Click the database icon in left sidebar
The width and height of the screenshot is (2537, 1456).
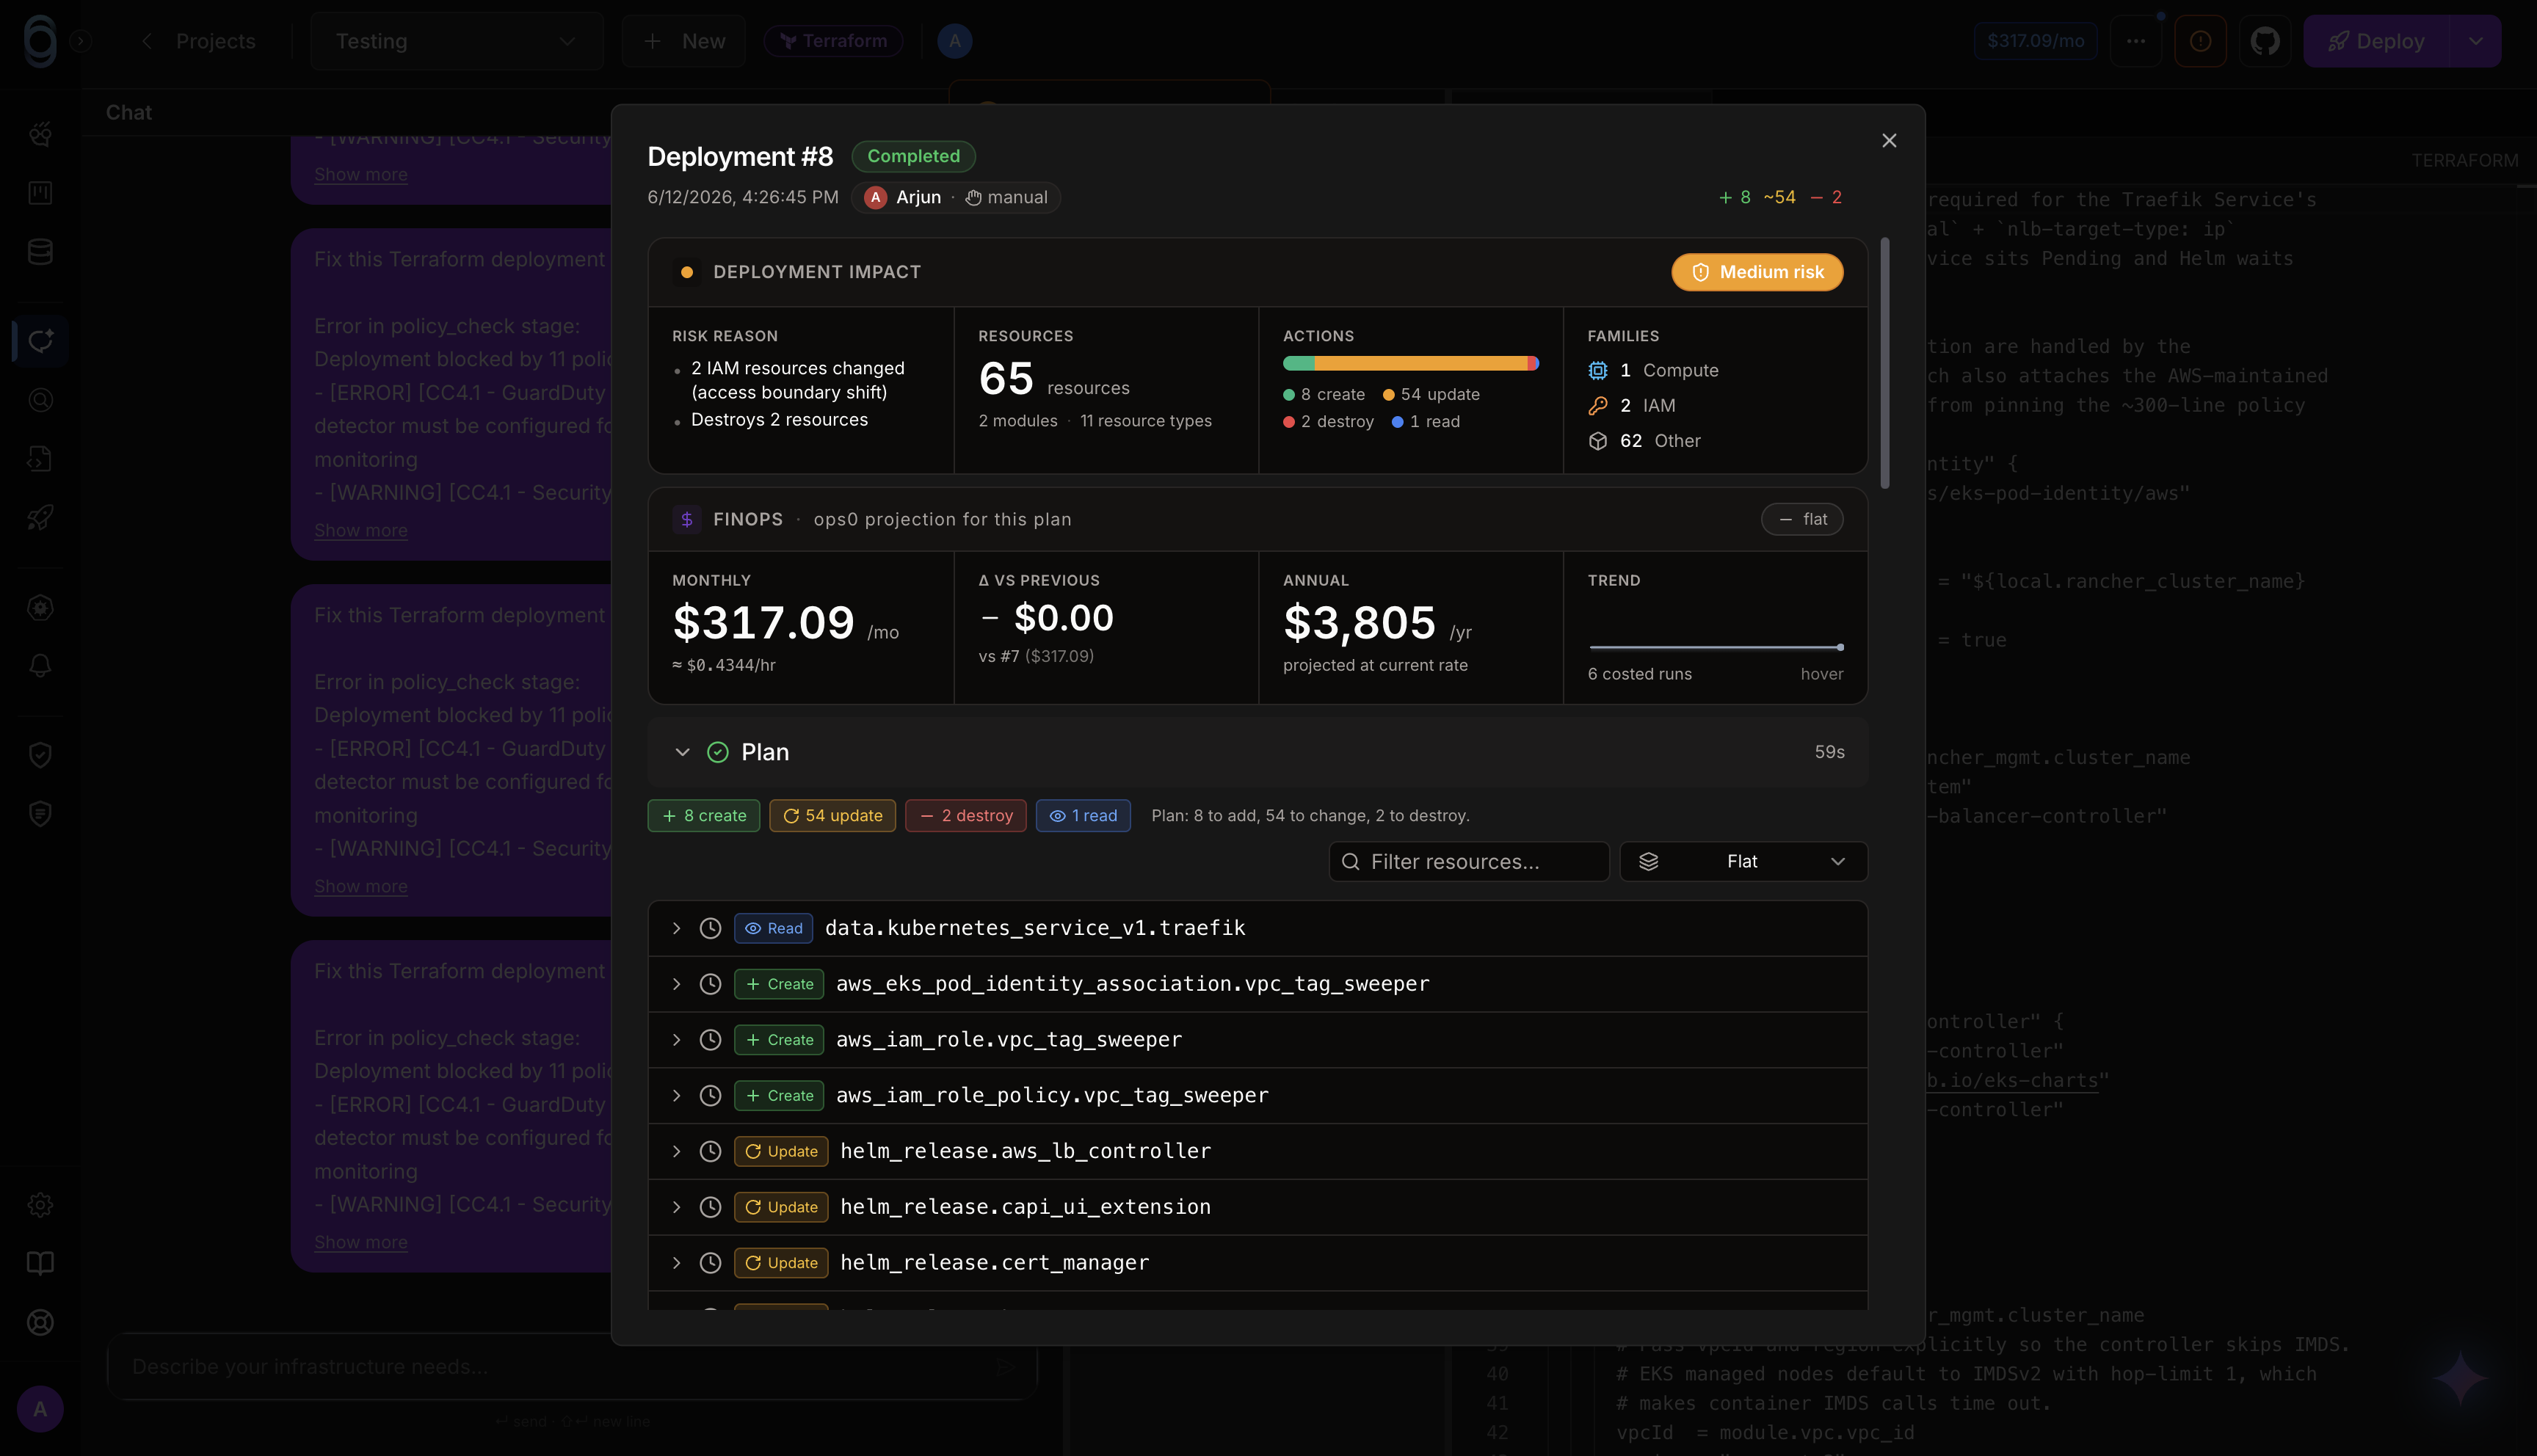point(40,251)
